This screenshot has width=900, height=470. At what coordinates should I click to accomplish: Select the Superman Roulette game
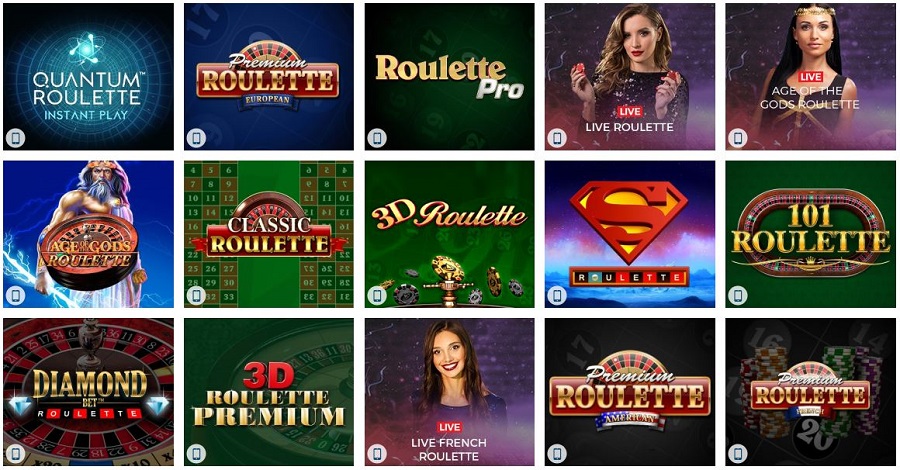[630, 234]
